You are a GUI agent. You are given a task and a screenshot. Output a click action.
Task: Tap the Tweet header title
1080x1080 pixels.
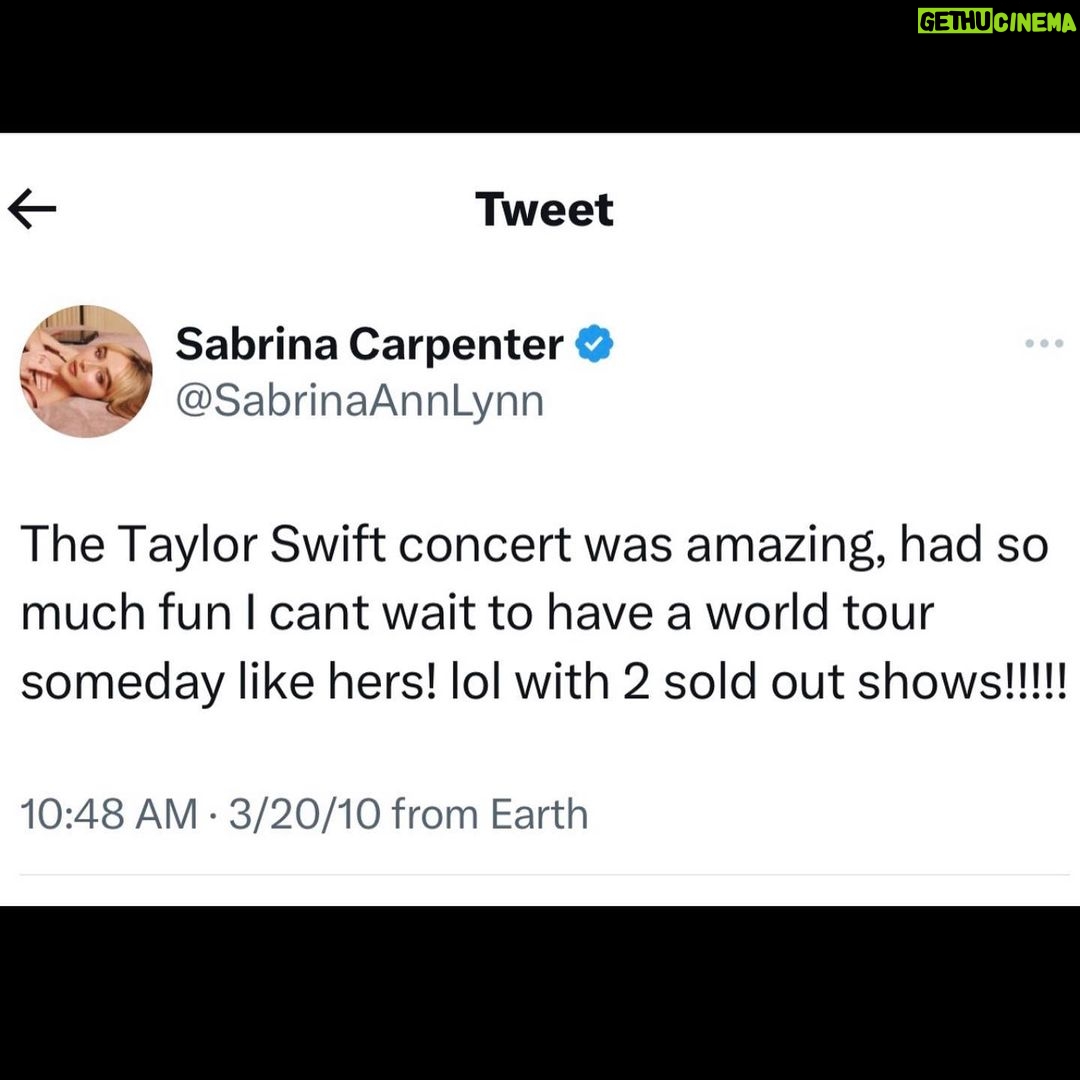coord(544,209)
